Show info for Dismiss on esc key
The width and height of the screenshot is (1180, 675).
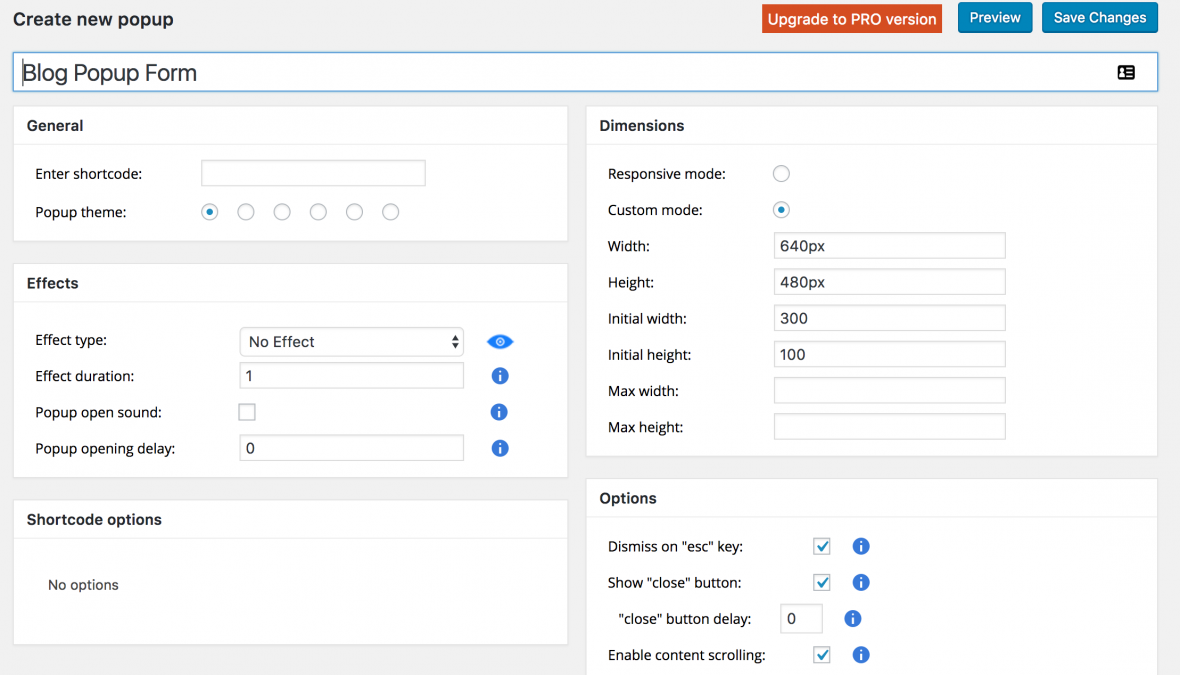click(x=861, y=546)
